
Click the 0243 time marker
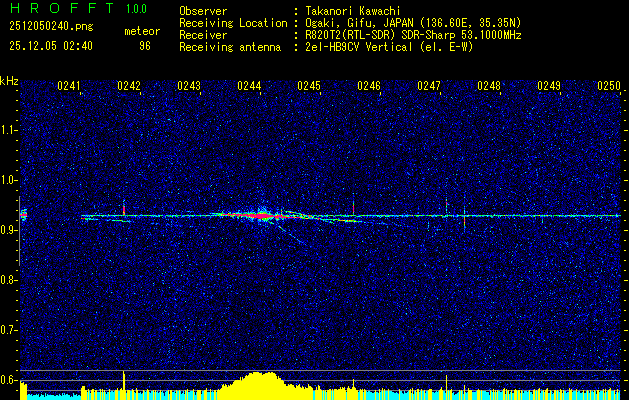[189, 86]
